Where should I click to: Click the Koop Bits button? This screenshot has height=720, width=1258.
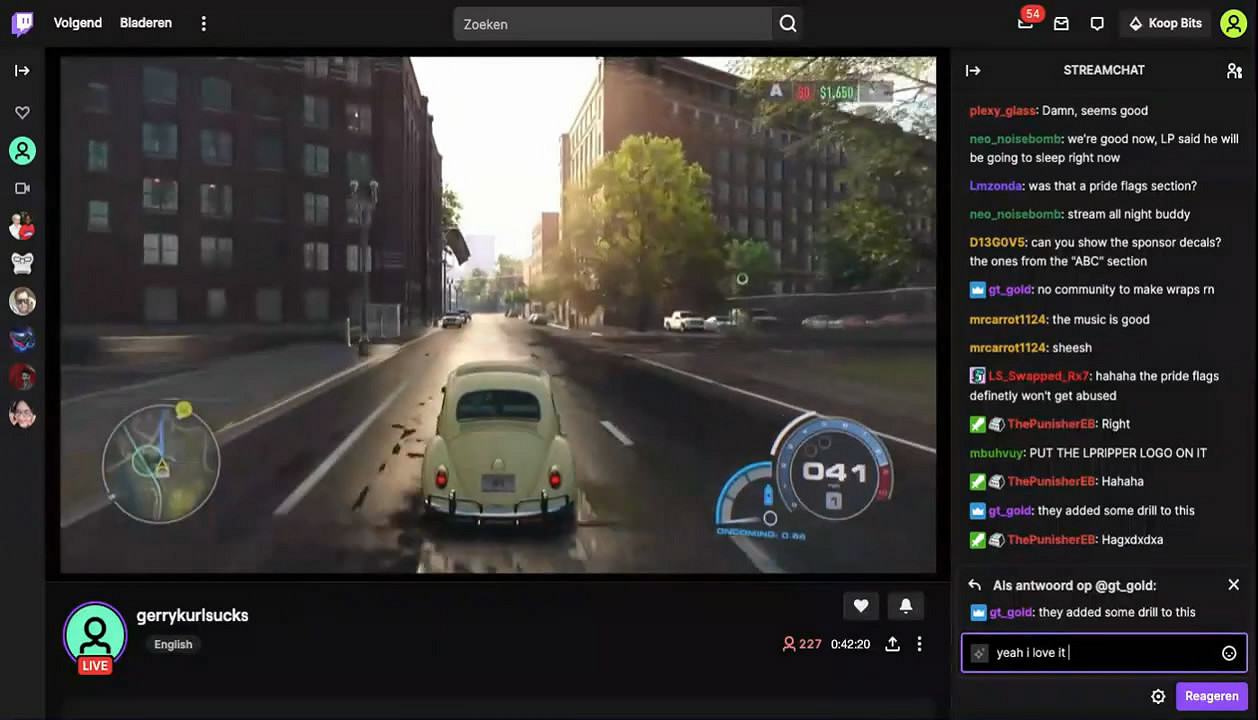[x=1165, y=24]
